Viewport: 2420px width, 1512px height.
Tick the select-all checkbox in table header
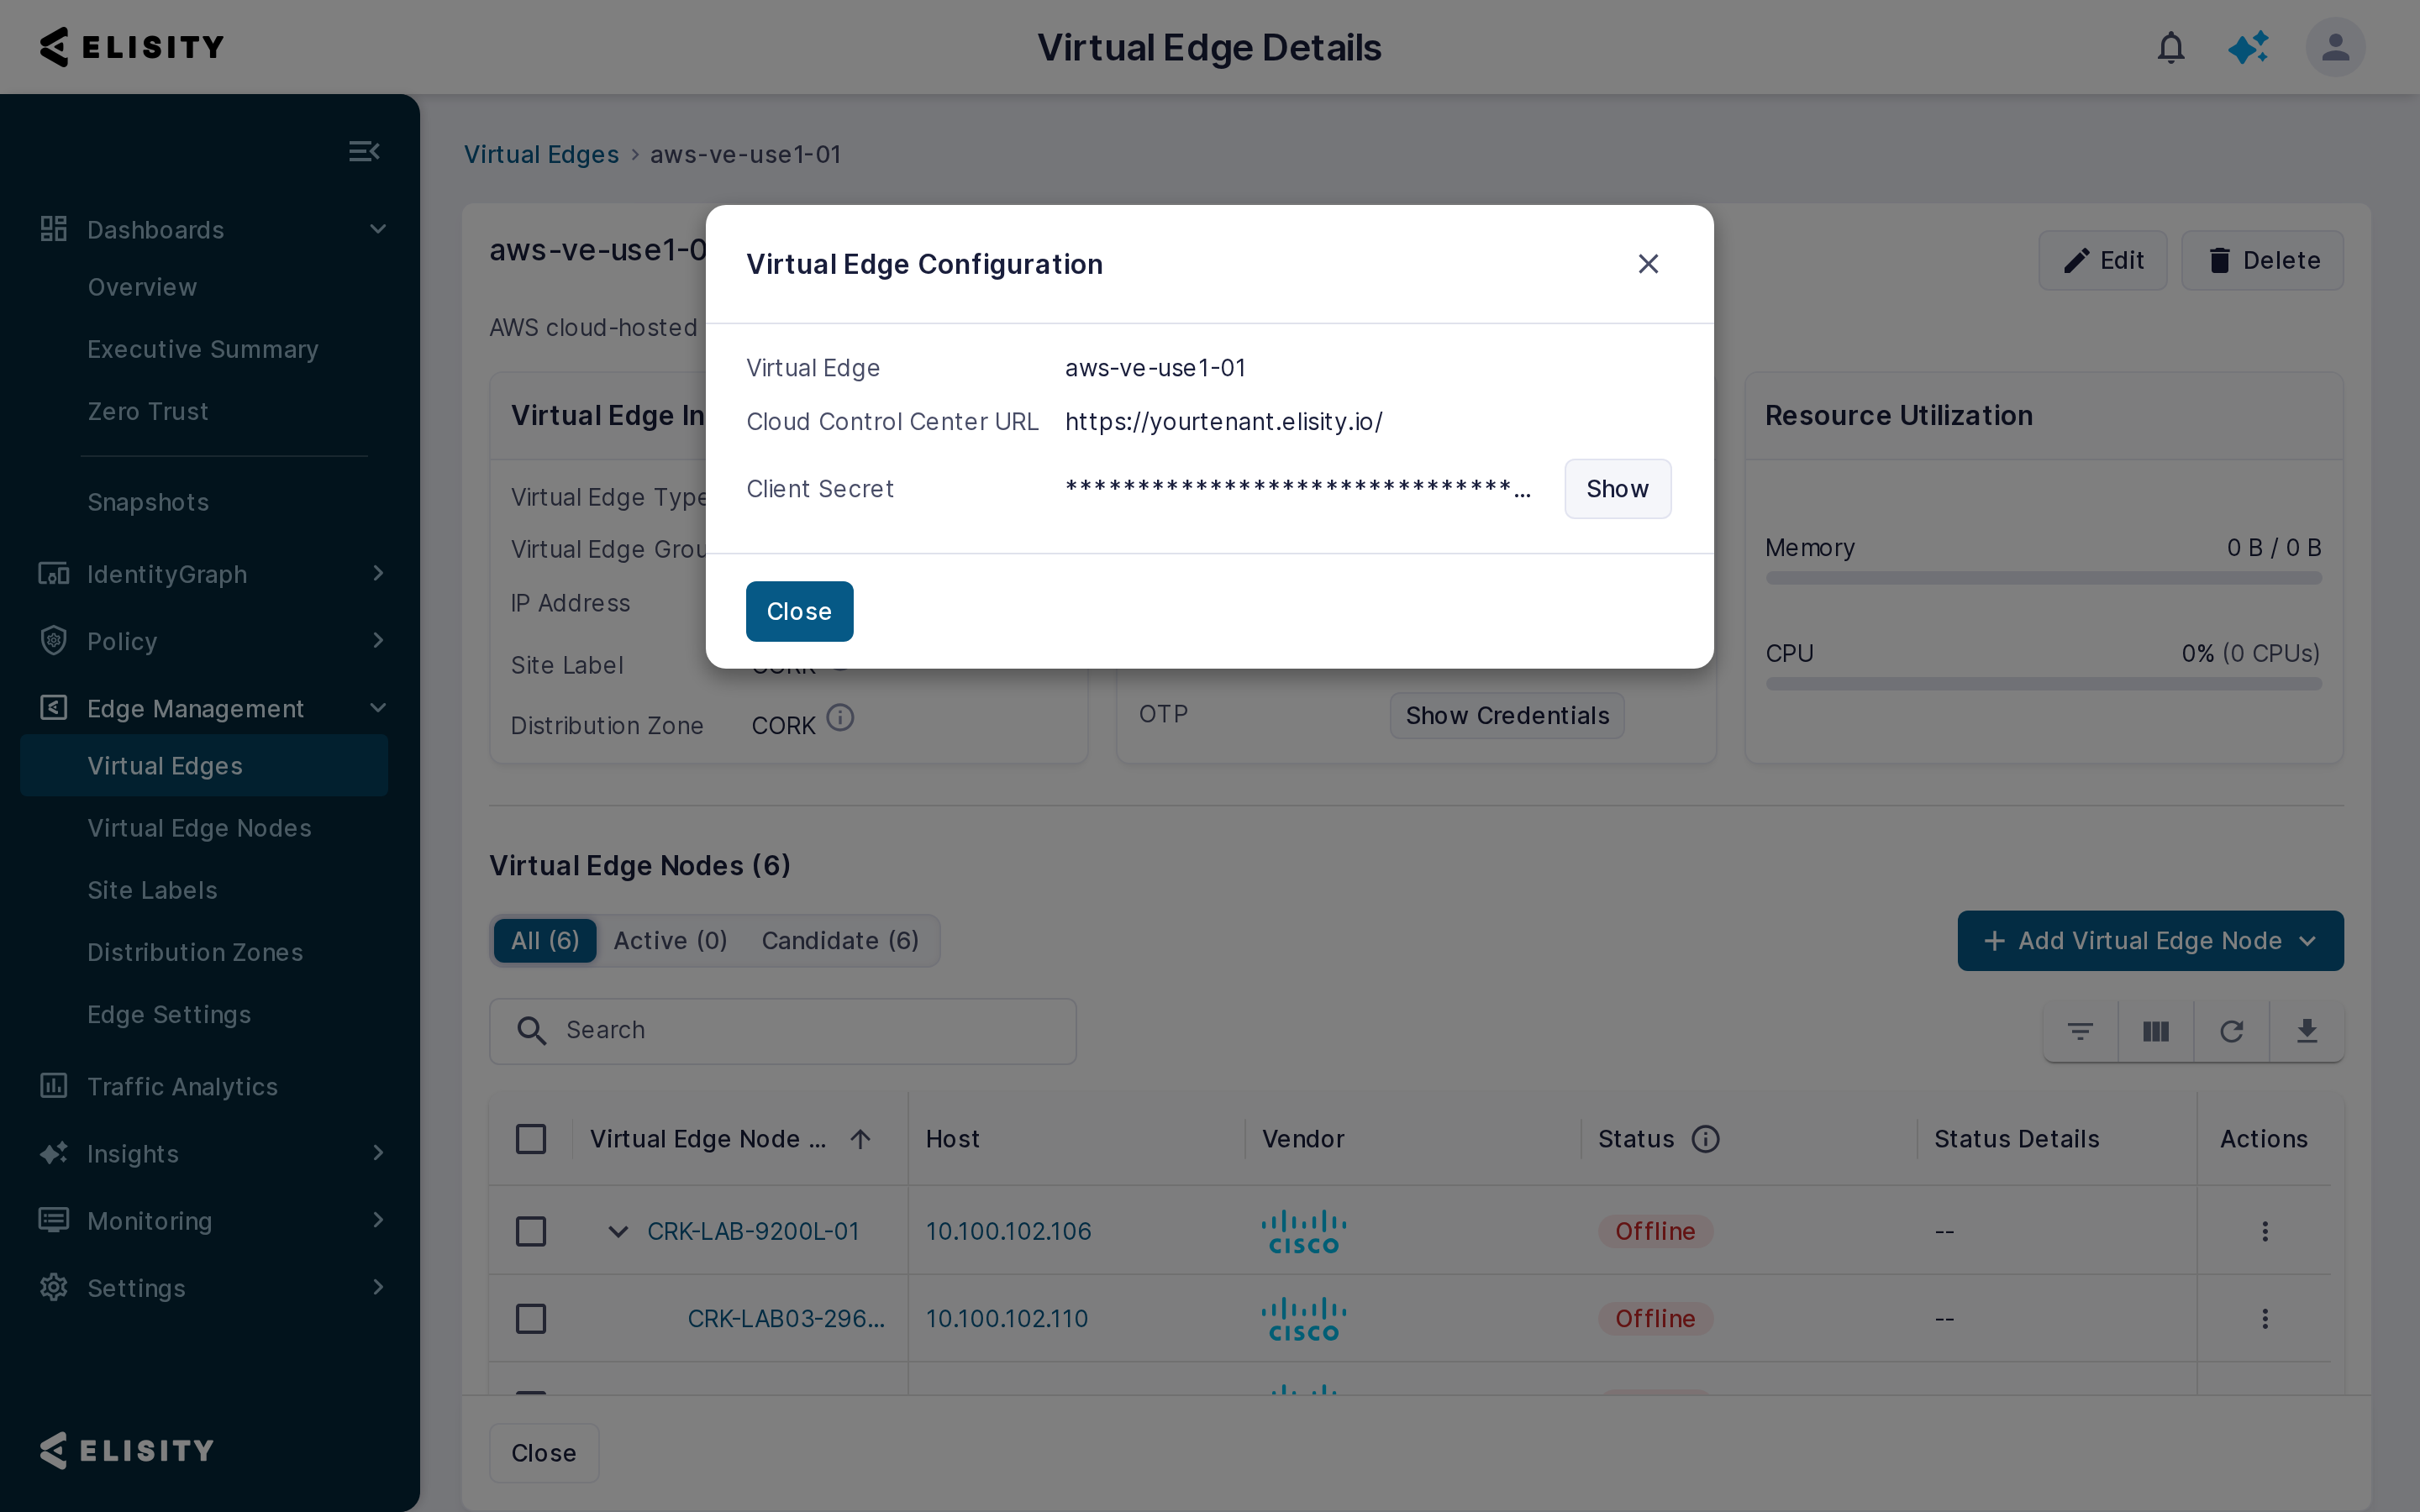tap(531, 1139)
